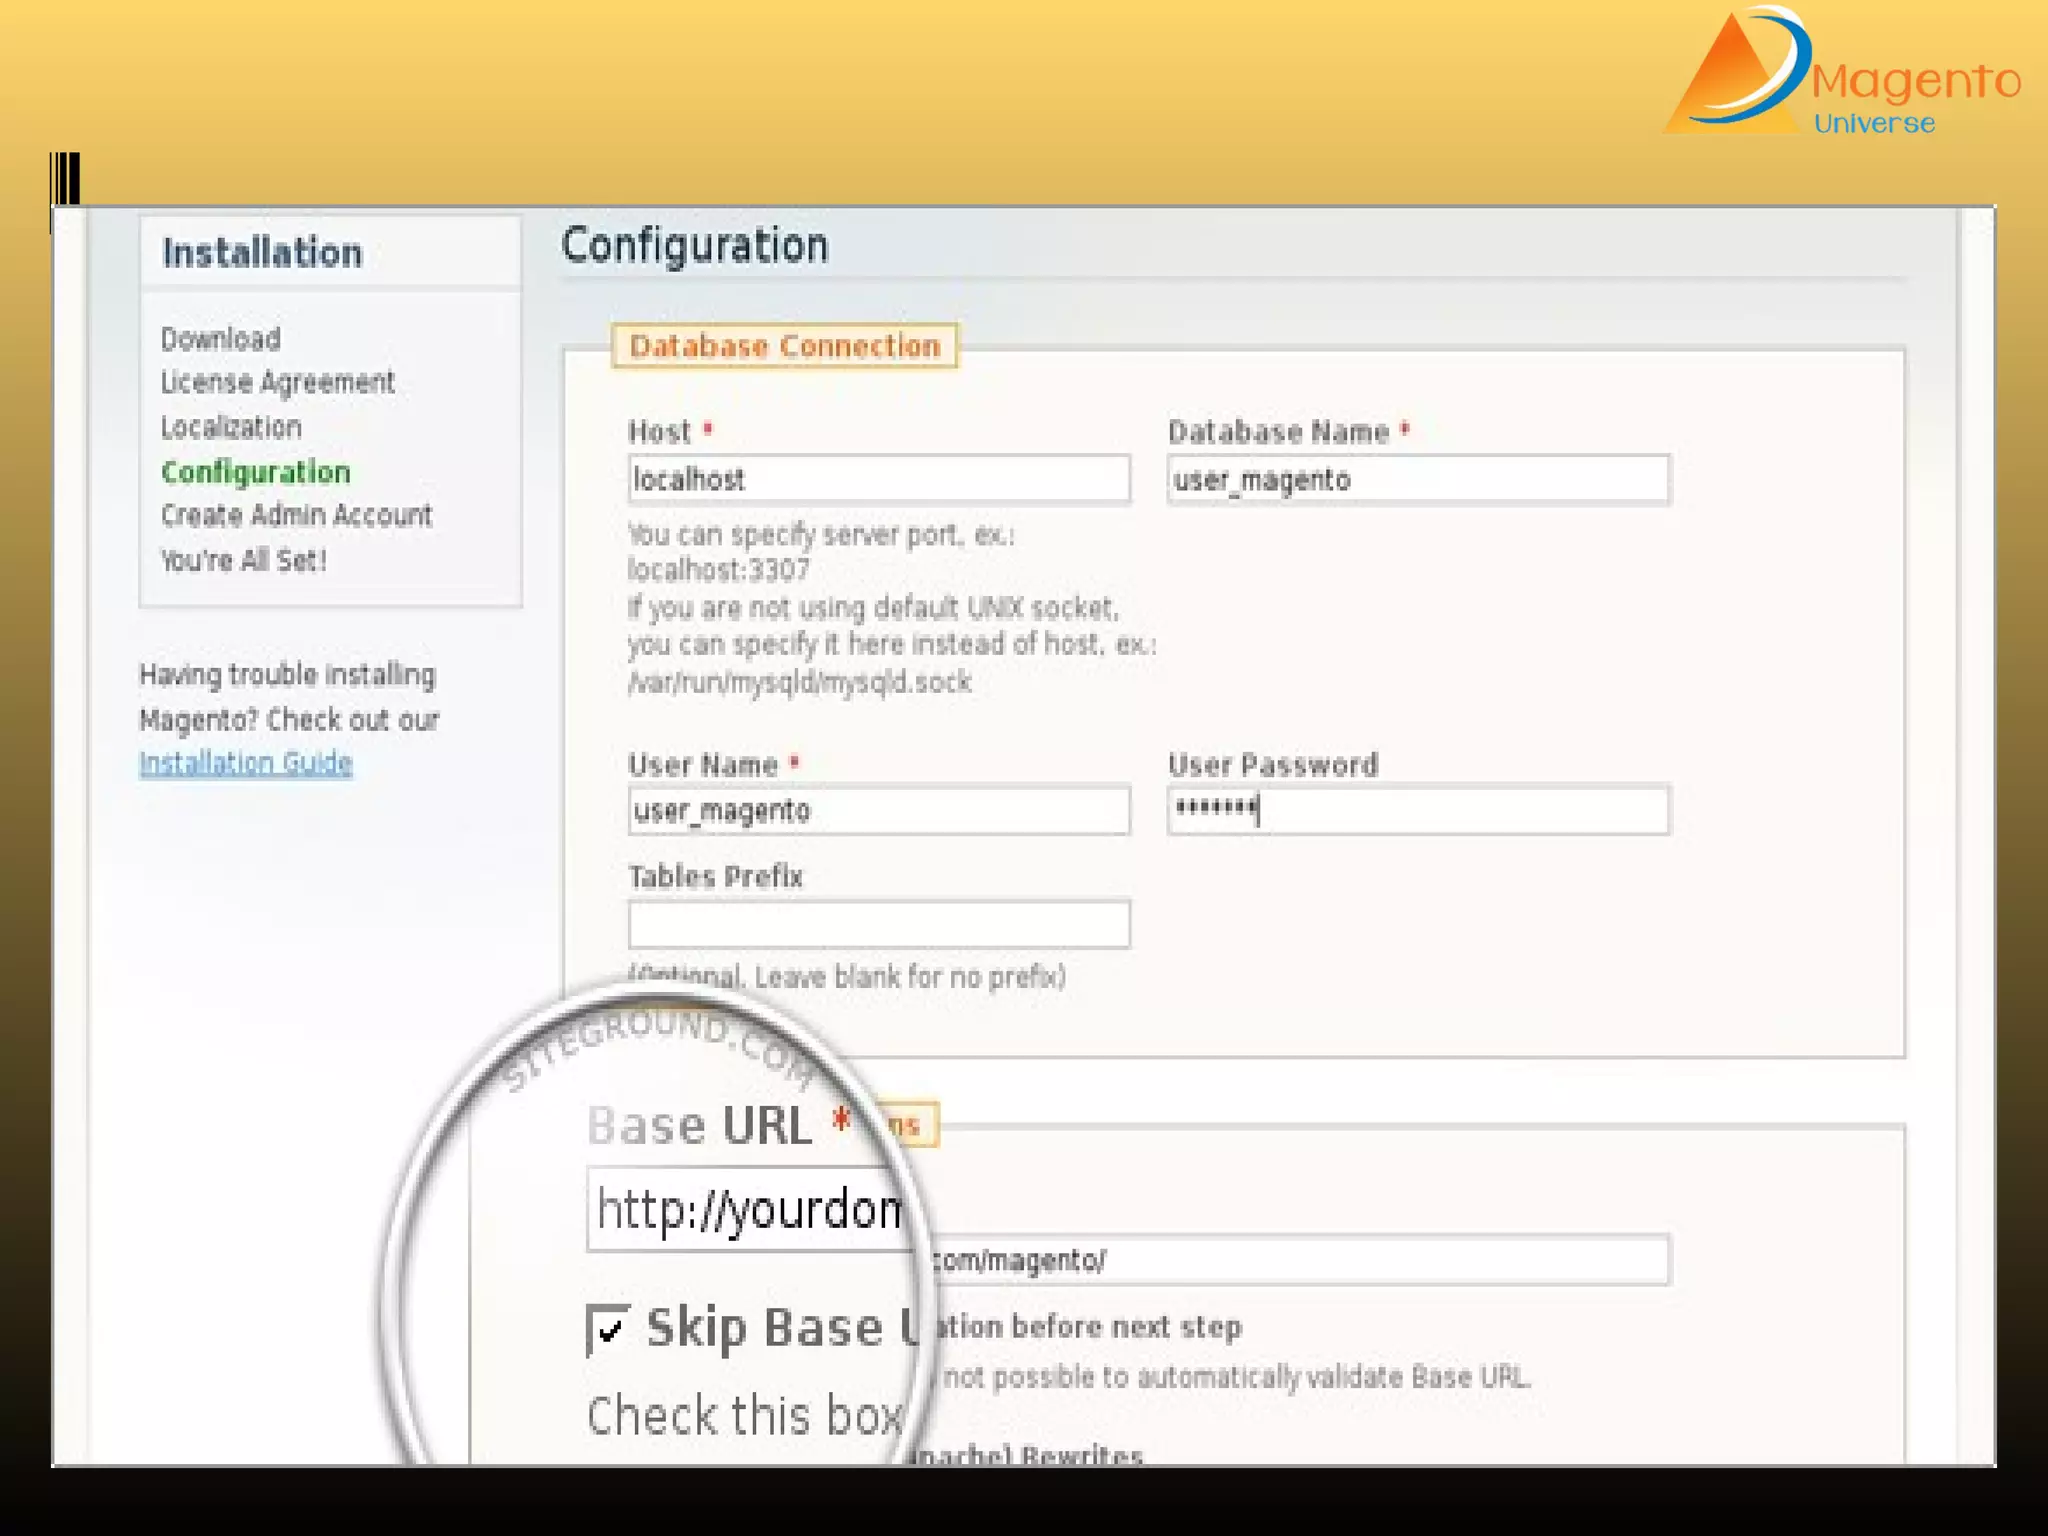Jump to the You're All Set! step

tap(244, 560)
